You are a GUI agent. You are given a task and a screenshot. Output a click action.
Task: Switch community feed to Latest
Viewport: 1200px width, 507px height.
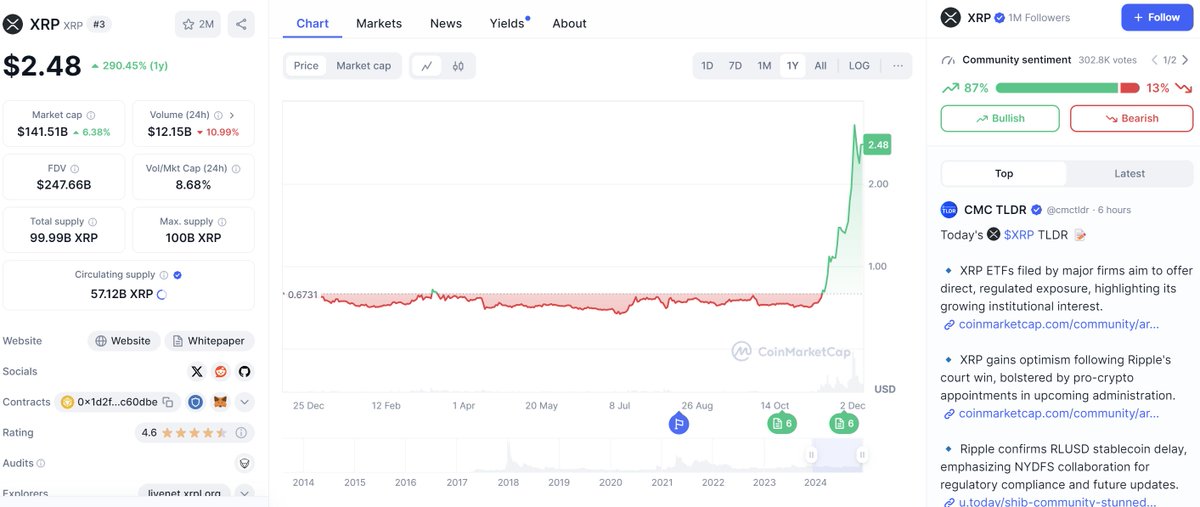(1129, 173)
